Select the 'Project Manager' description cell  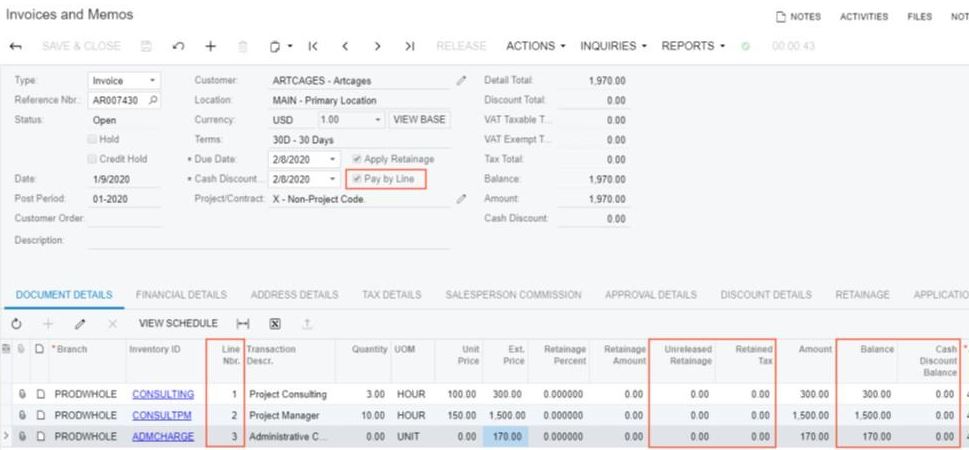[290, 415]
